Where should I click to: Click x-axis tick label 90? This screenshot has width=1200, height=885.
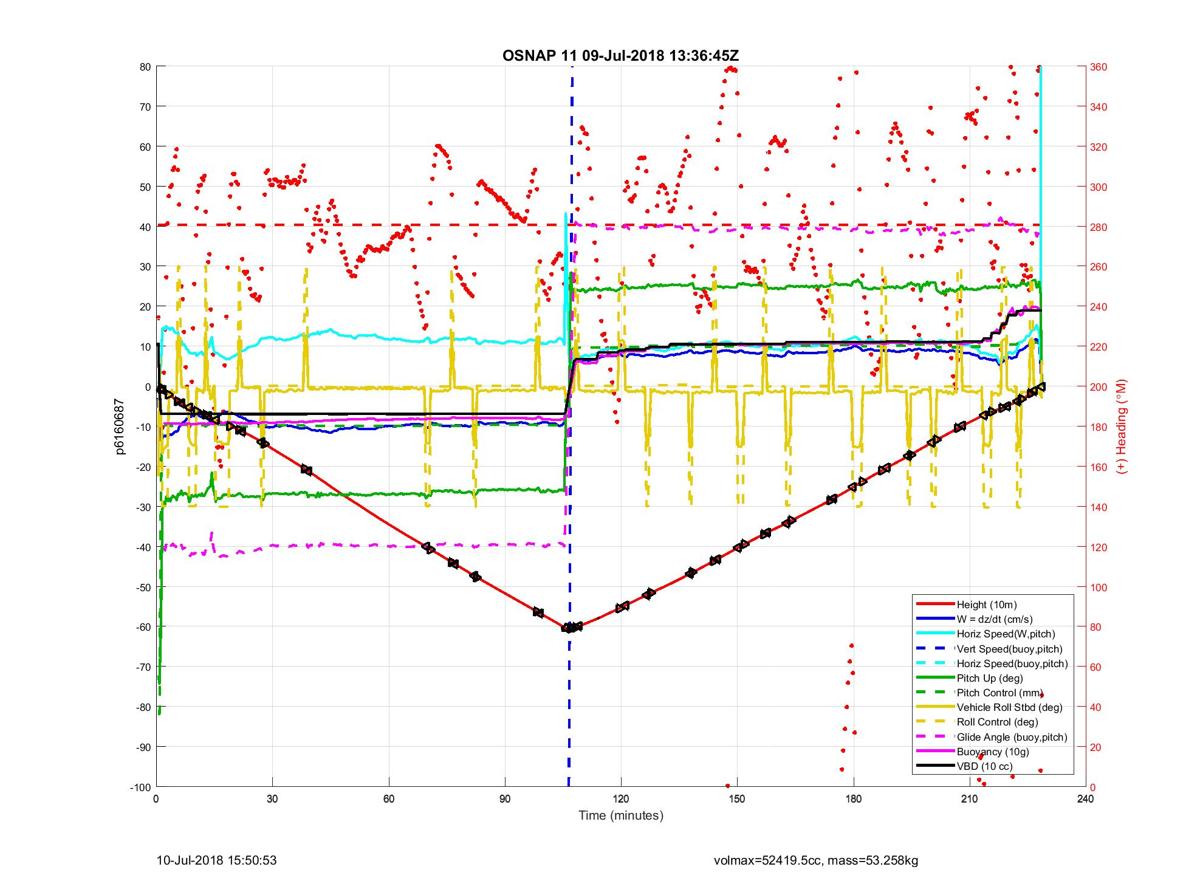coord(504,799)
